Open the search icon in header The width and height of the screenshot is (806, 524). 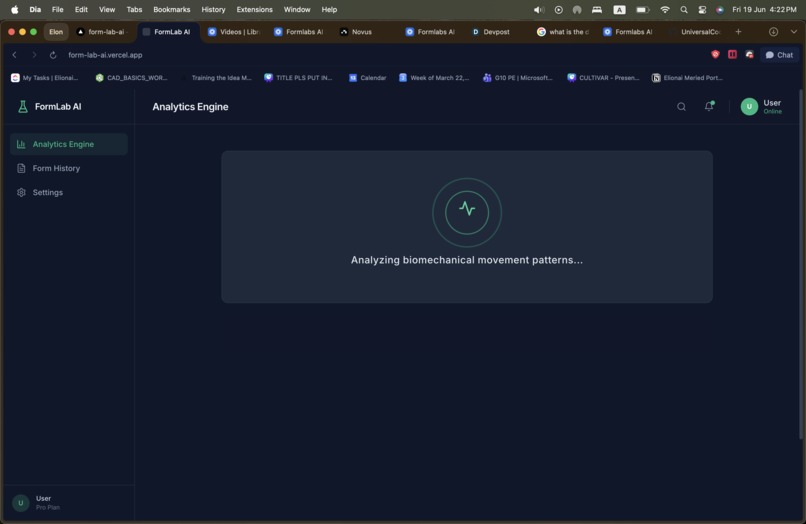tap(681, 106)
